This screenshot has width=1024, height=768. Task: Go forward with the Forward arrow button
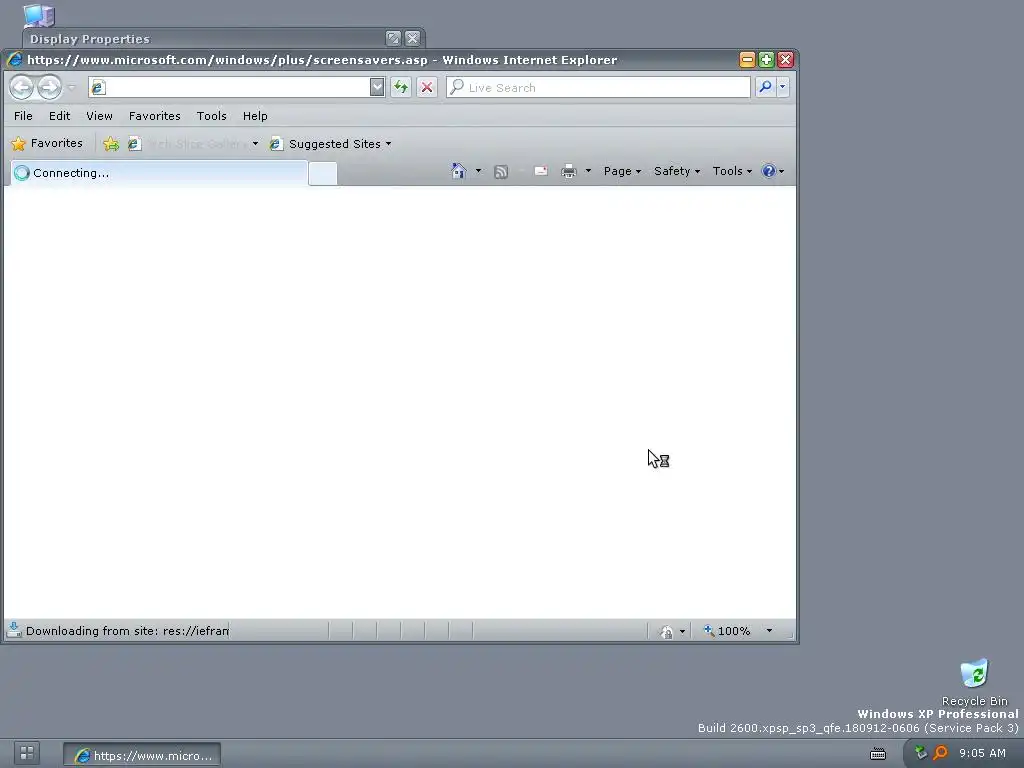click(x=49, y=87)
